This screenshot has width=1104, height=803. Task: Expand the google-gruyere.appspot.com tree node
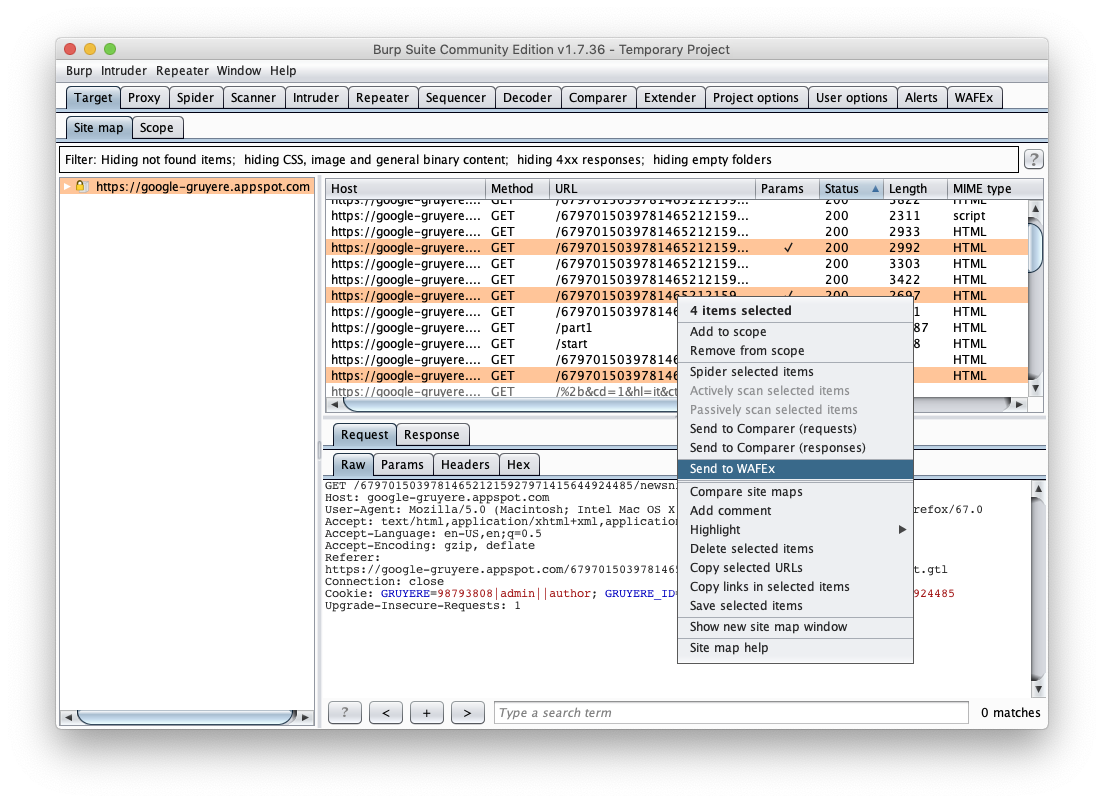[x=67, y=187]
